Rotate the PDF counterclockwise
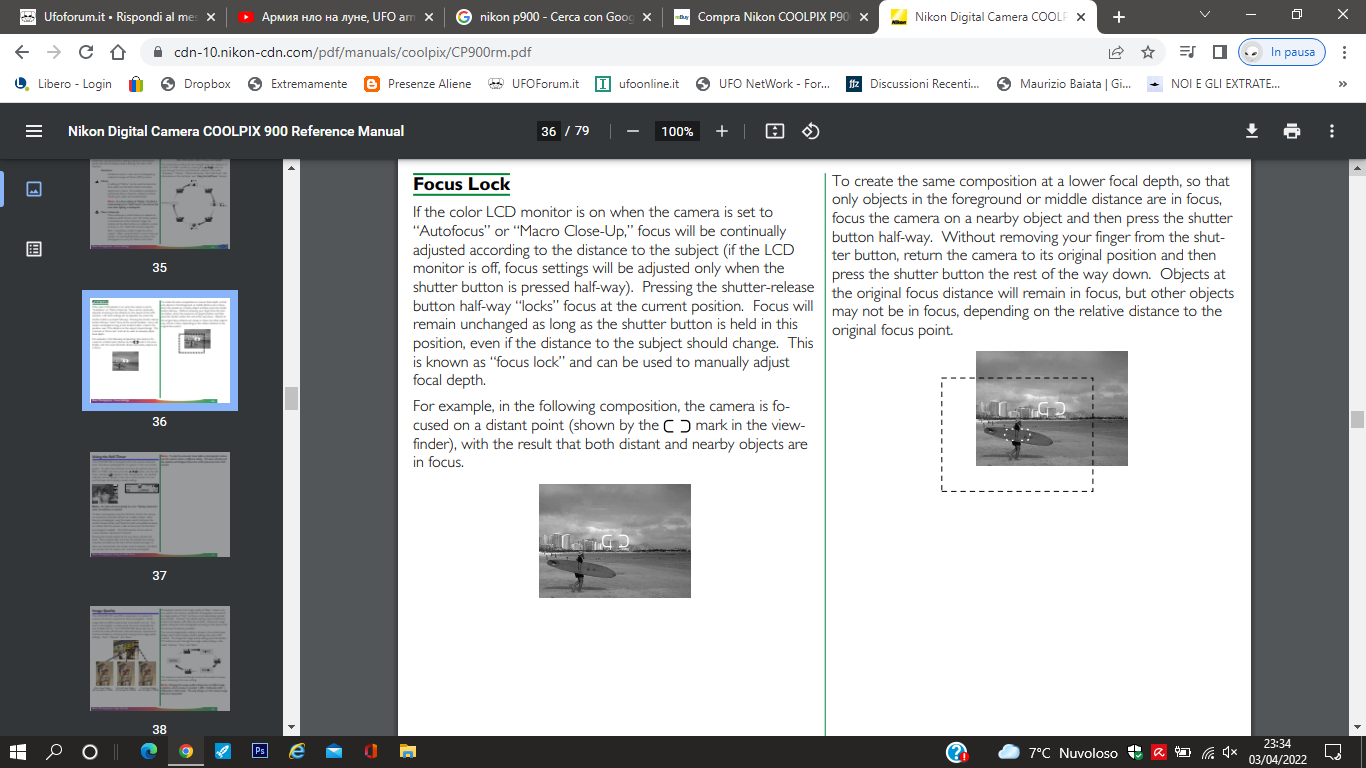Viewport: 1366px width, 768px height. click(811, 131)
